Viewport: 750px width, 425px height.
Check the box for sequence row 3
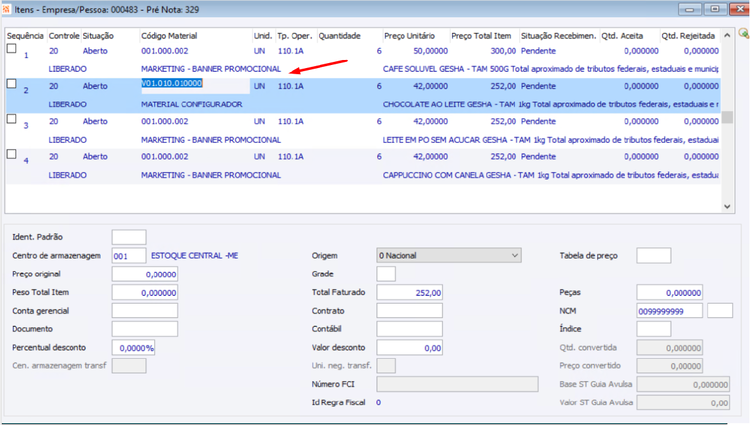point(11,119)
